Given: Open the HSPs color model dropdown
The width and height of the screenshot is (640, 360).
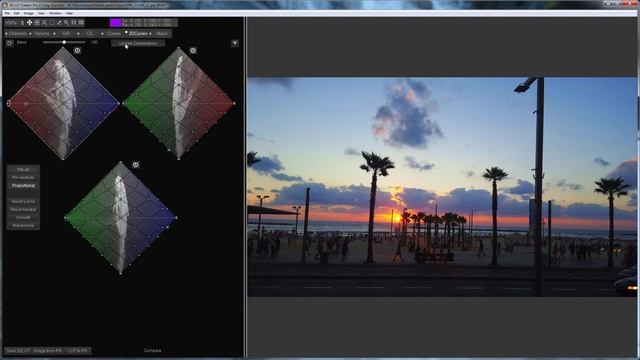Looking at the screenshot, I should (11, 23).
